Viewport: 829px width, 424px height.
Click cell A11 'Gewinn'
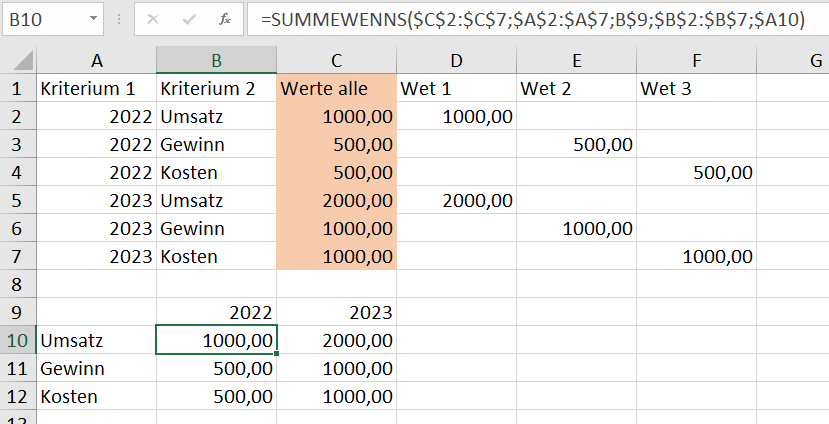point(97,368)
